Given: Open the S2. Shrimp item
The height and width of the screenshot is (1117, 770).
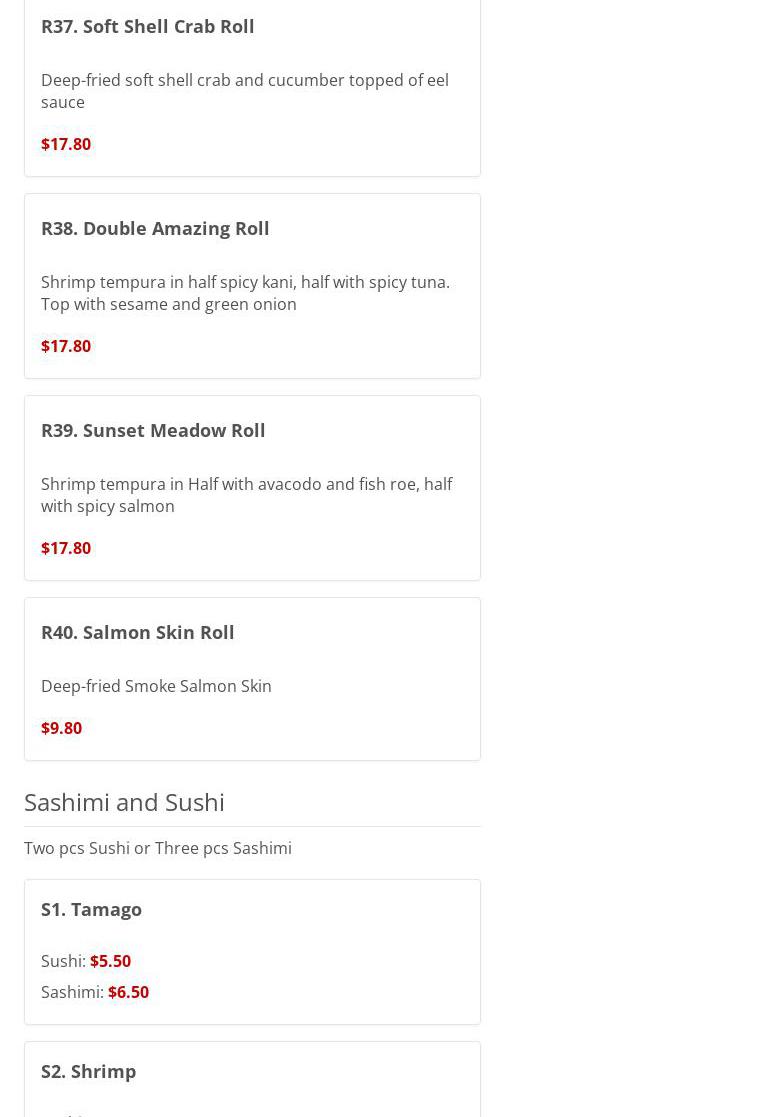Looking at the screenshot, I should click(x=88, y=1071).
